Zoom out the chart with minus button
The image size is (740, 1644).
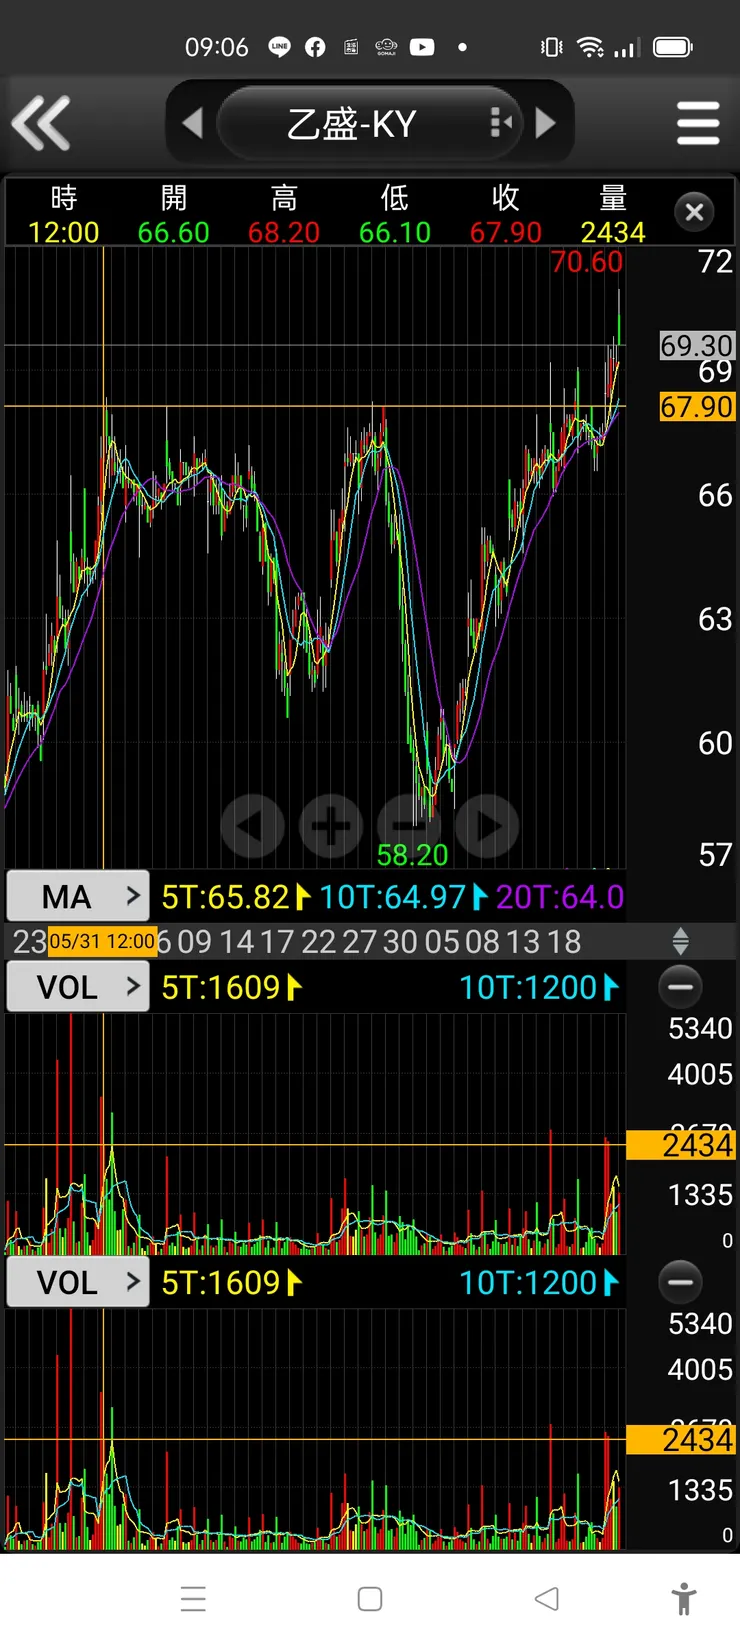(x=409, y=826)
